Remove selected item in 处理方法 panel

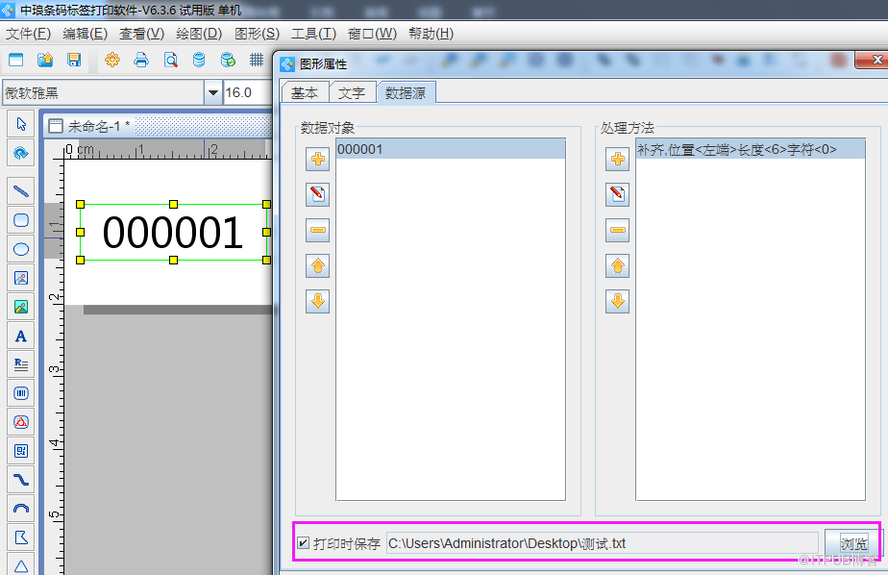(618, 230)
